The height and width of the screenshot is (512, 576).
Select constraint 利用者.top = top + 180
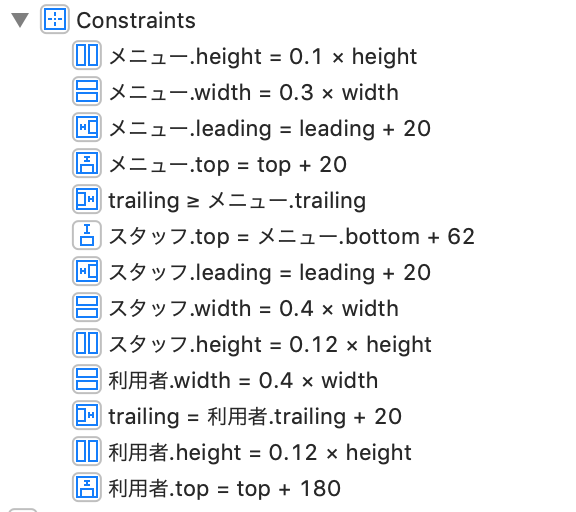click(224, 488)
